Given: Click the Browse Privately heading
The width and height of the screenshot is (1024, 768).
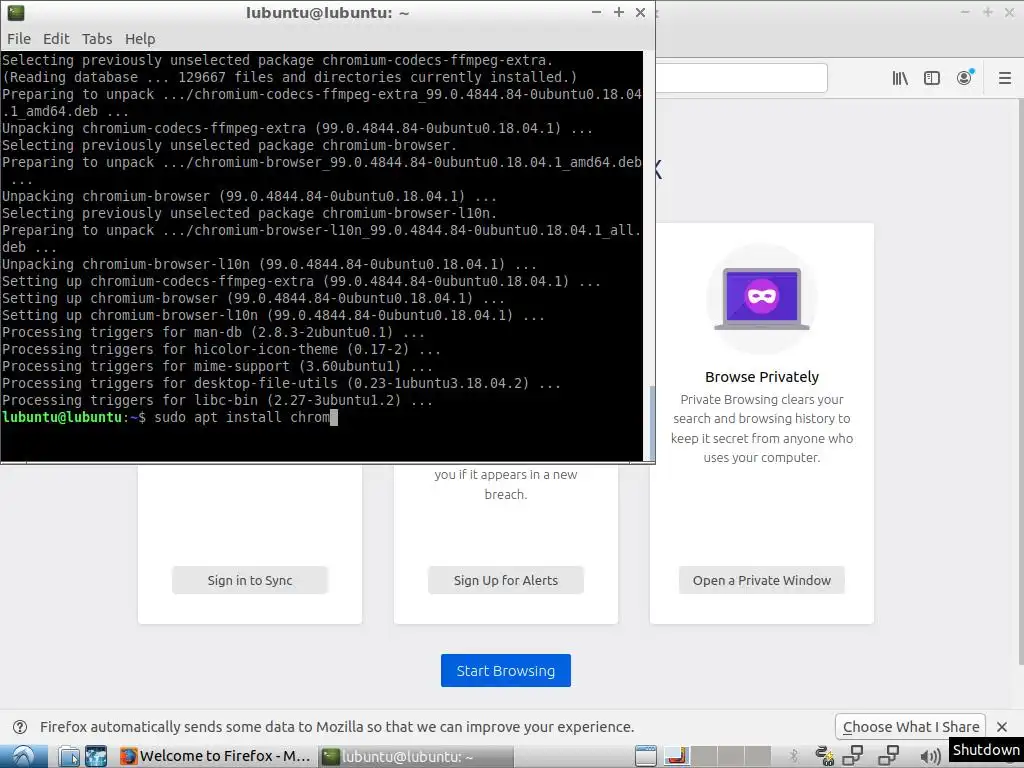Looking at the screenshot, I should [761, 377].
